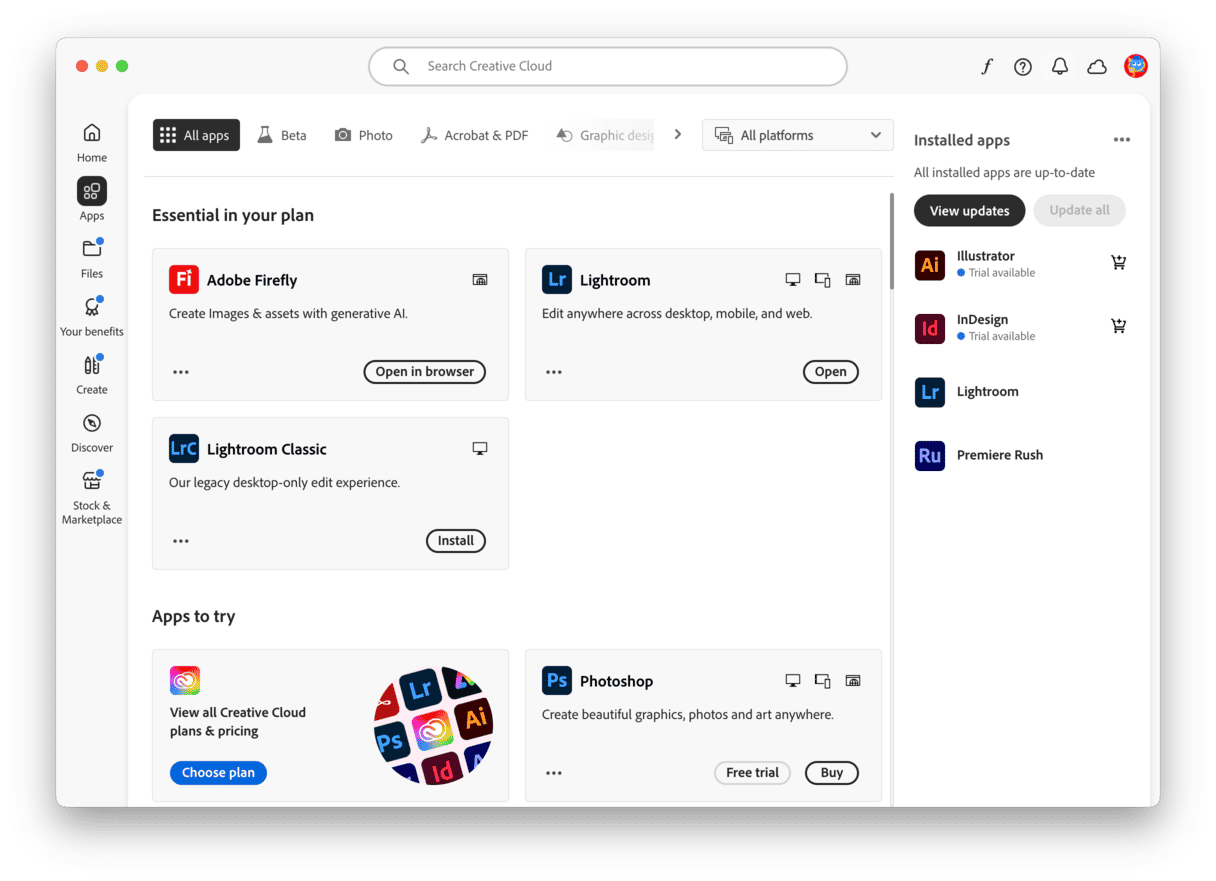Open the Discover section in sidebar
The height and width of the screenshot is (881, 1216).
92,432
